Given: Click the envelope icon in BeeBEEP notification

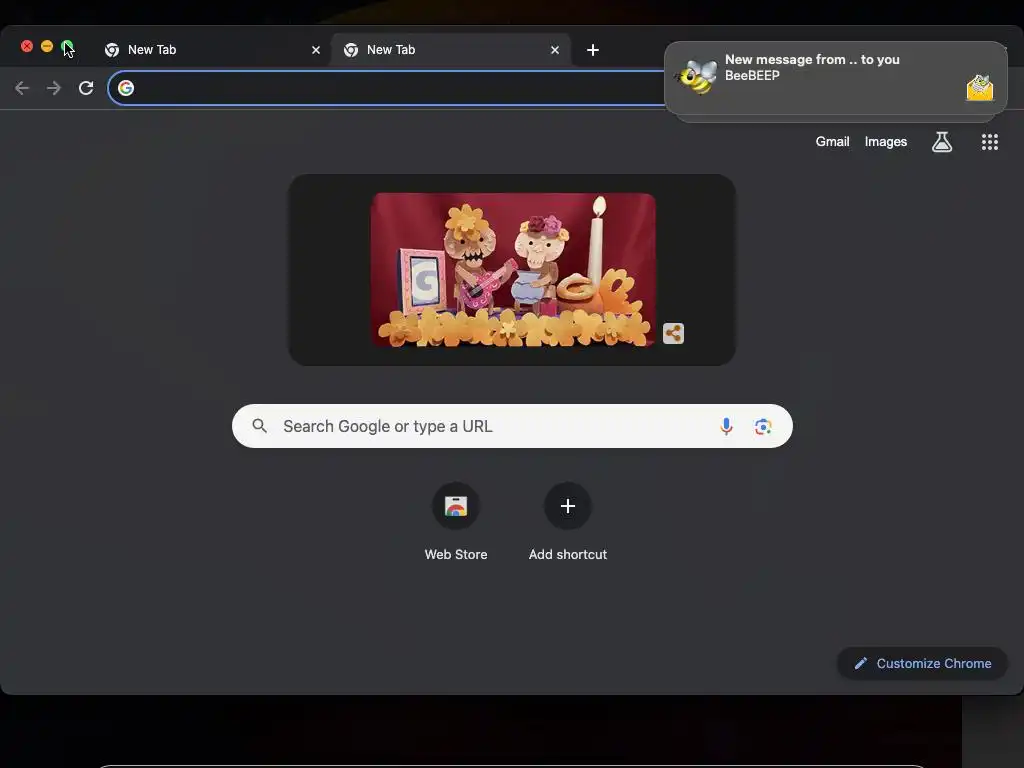Looking at the screenshot, I should point(980,88).
